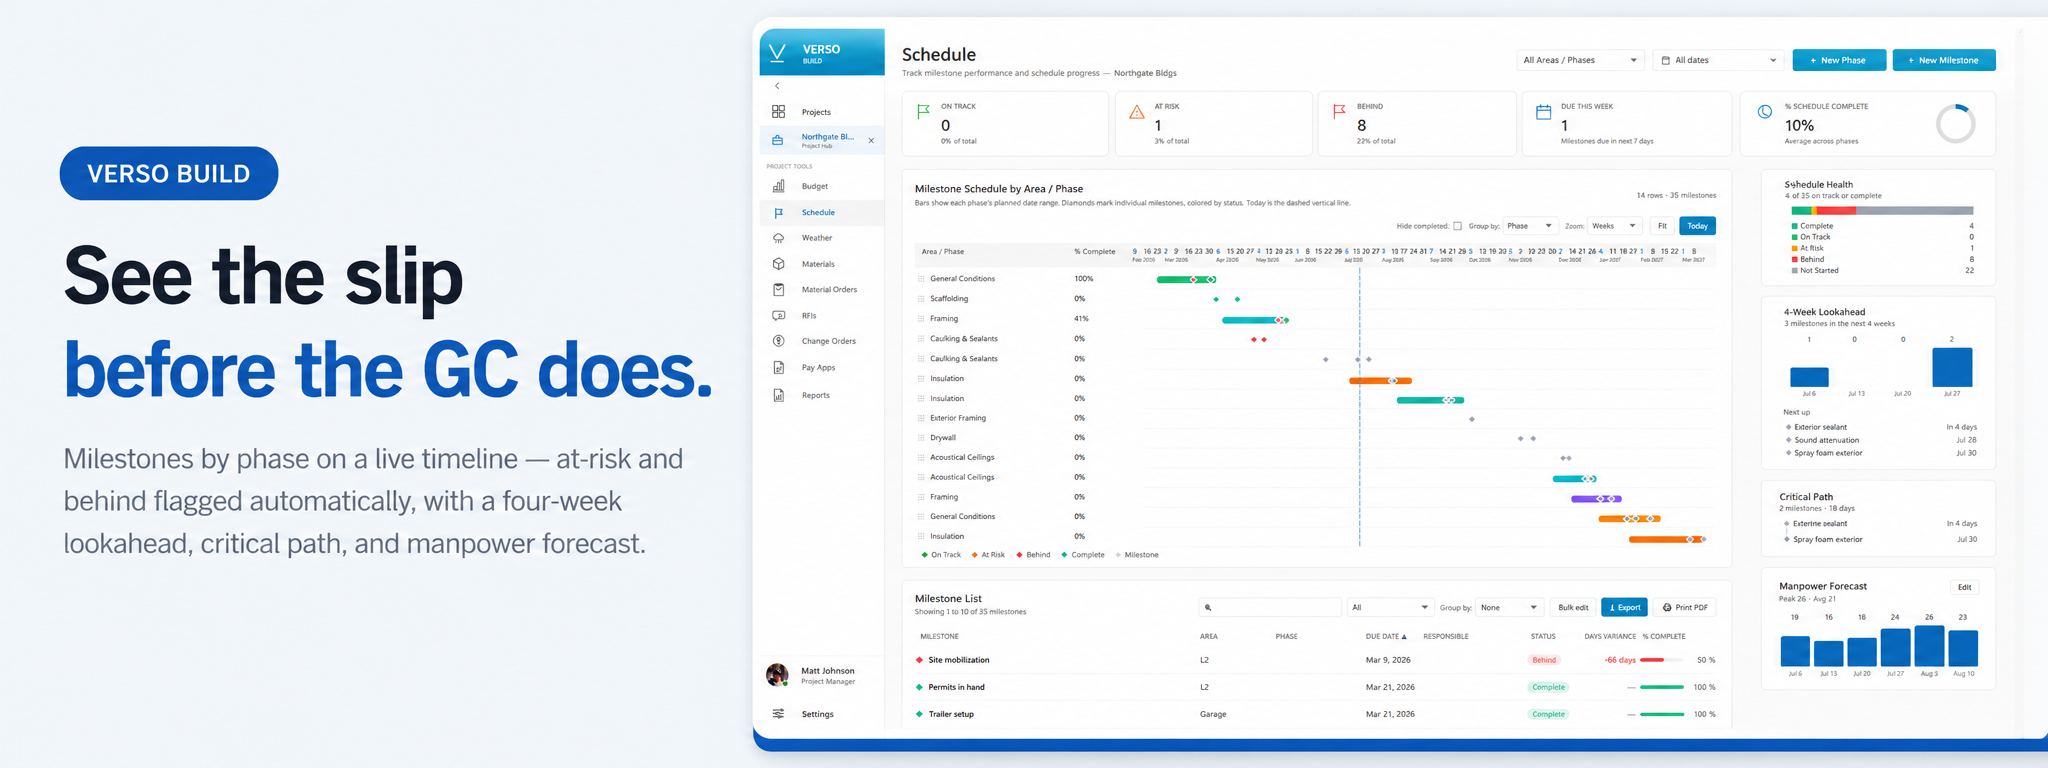Image resolution: width=2048 pixels, height=768 pixels.
Task: Click the New Milestone button
Action: tap(1944, 60)
